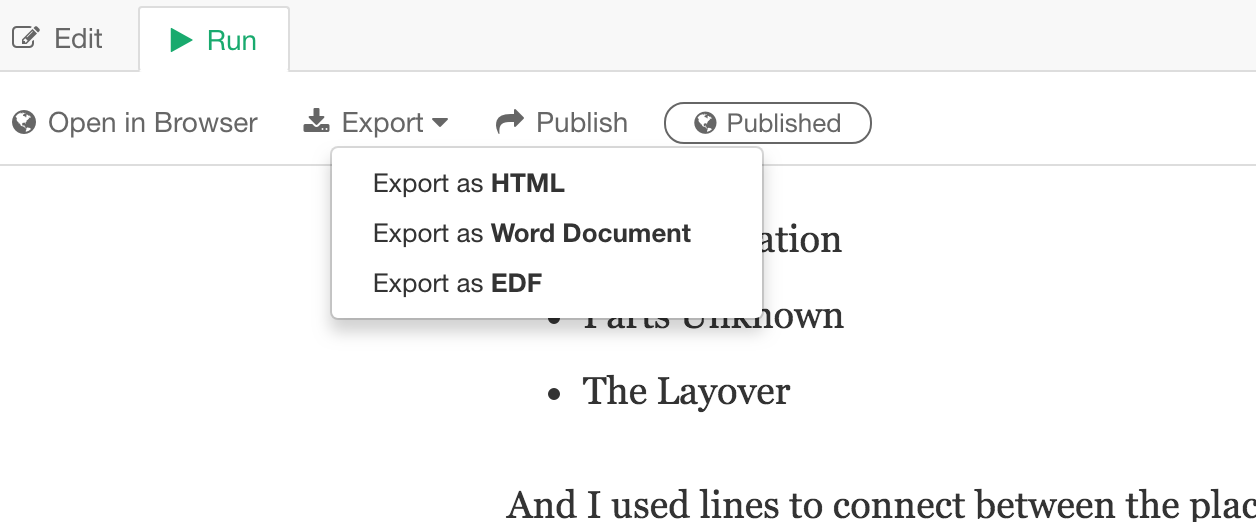Click the download icon next to Export

coord(316,122)
